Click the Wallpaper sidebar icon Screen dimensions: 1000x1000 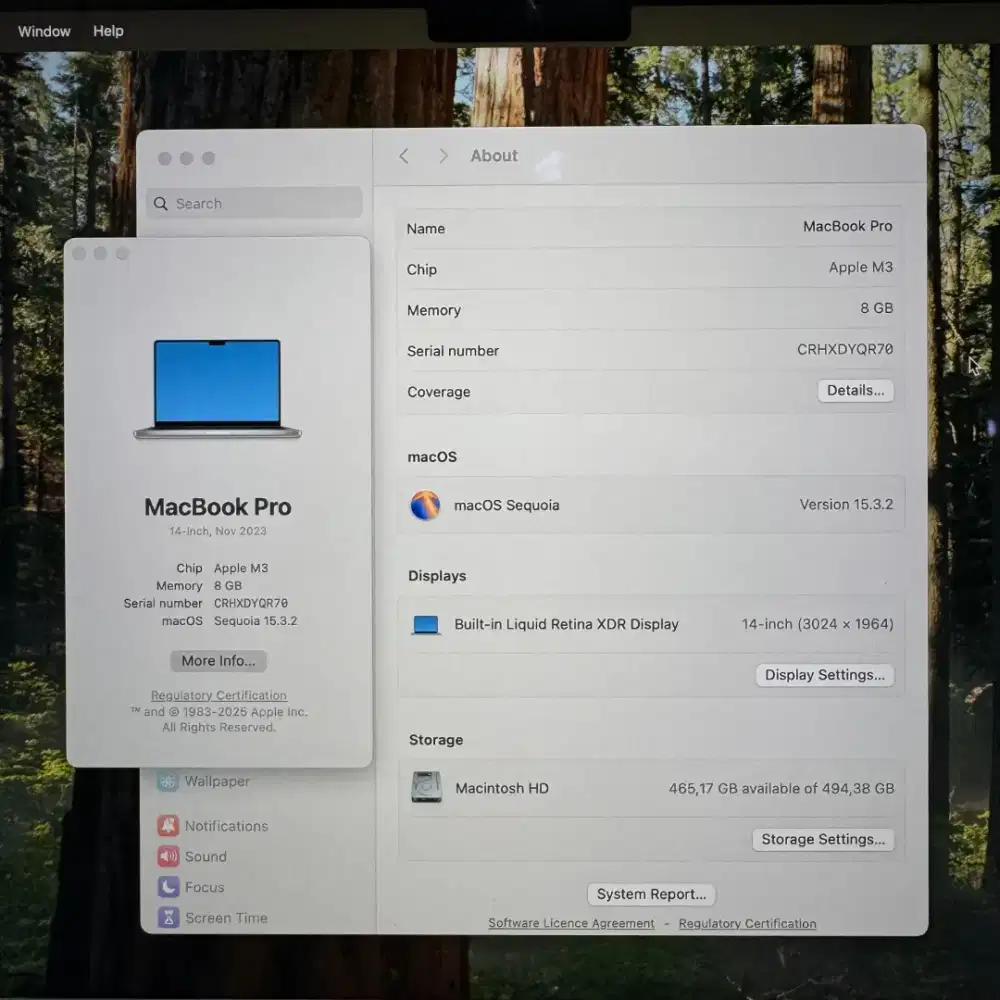point(168,781)
